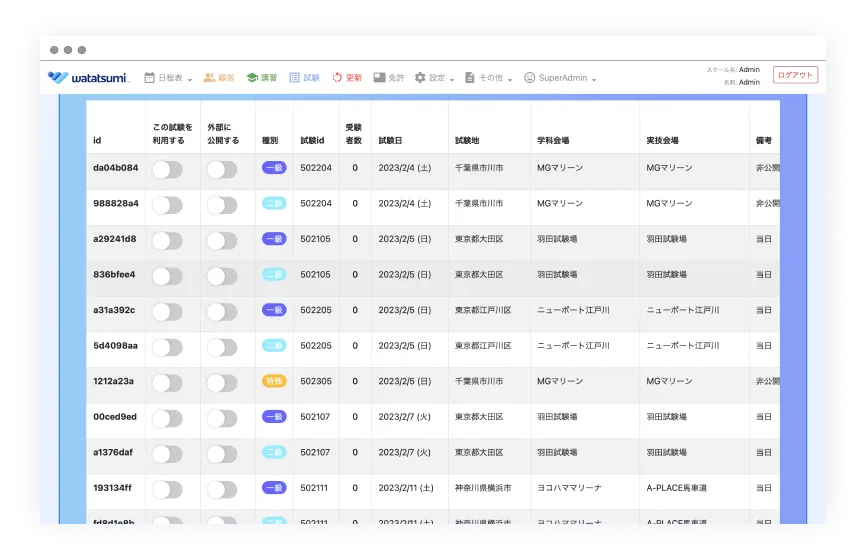Image resolution: width=866 pixels, height=558 pixels.
Task: Select the id cell 193134ff
Action: pyautogui.click(x=114, y=488)
